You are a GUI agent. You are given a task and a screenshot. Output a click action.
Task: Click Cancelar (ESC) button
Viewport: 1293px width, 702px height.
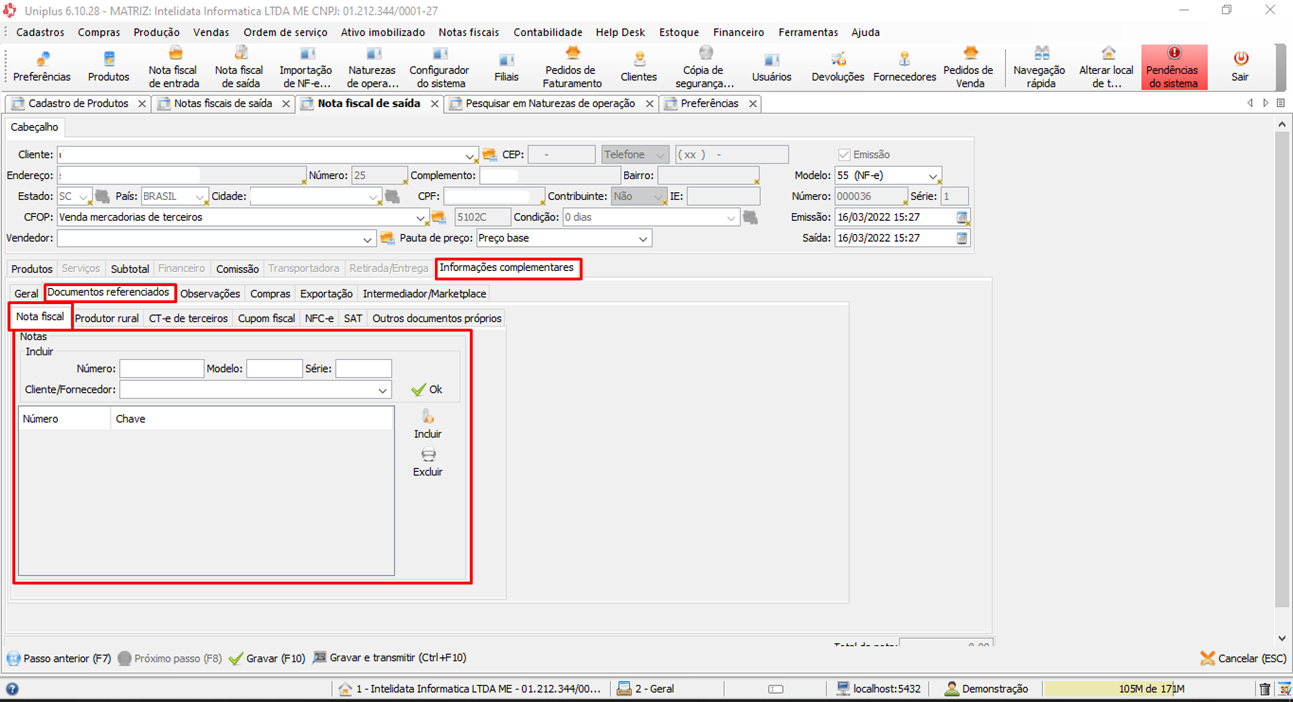(1243, 659)
